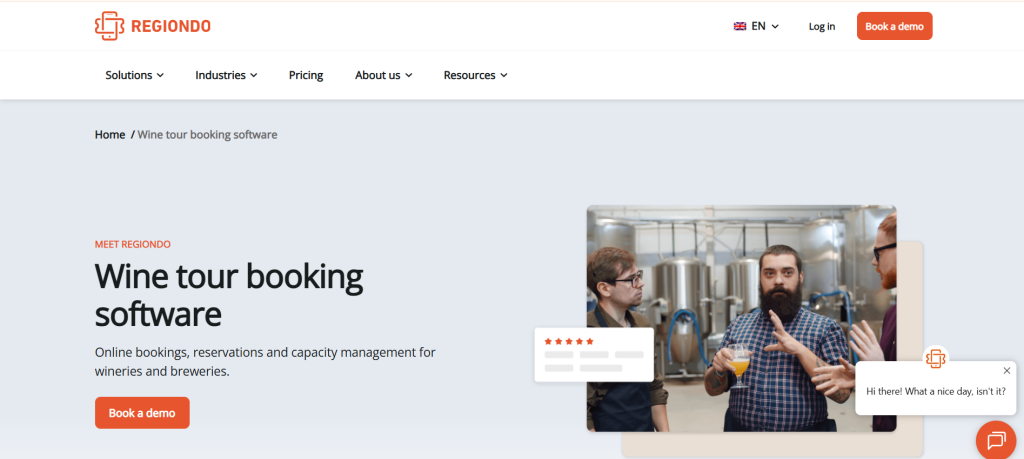Expand the About us menu
The image size is (1024, 459).
pos(384,75)
